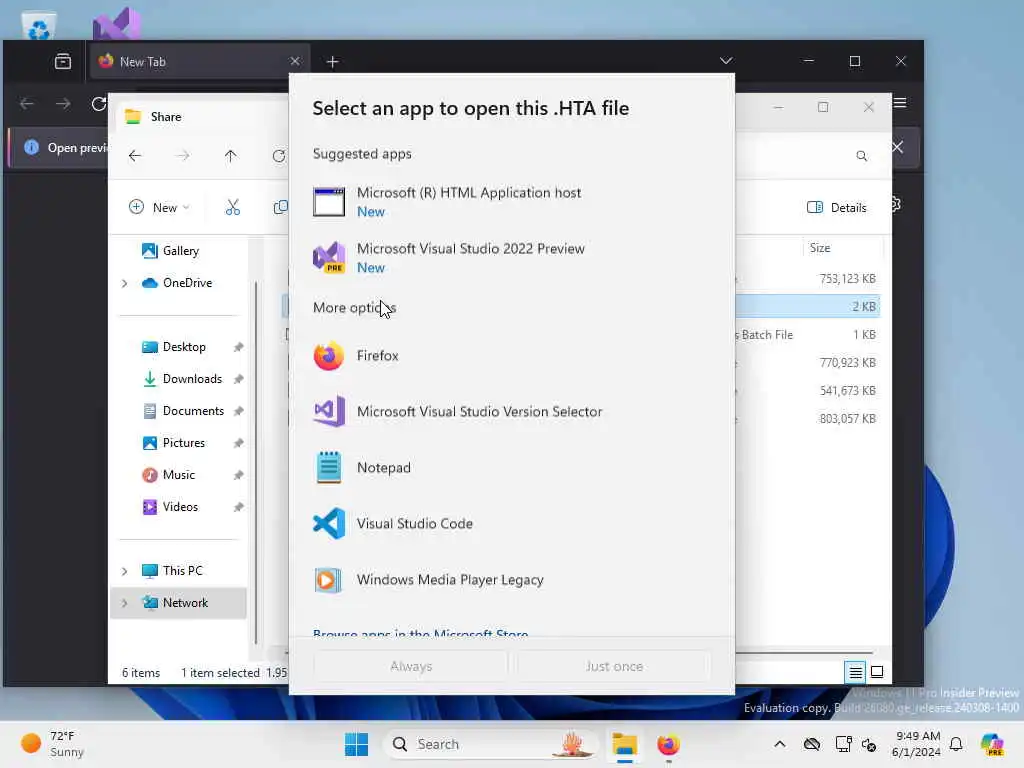Screen dimensions: 1024x768
Task: Choose Notepad from the app list
Action: 511,468
